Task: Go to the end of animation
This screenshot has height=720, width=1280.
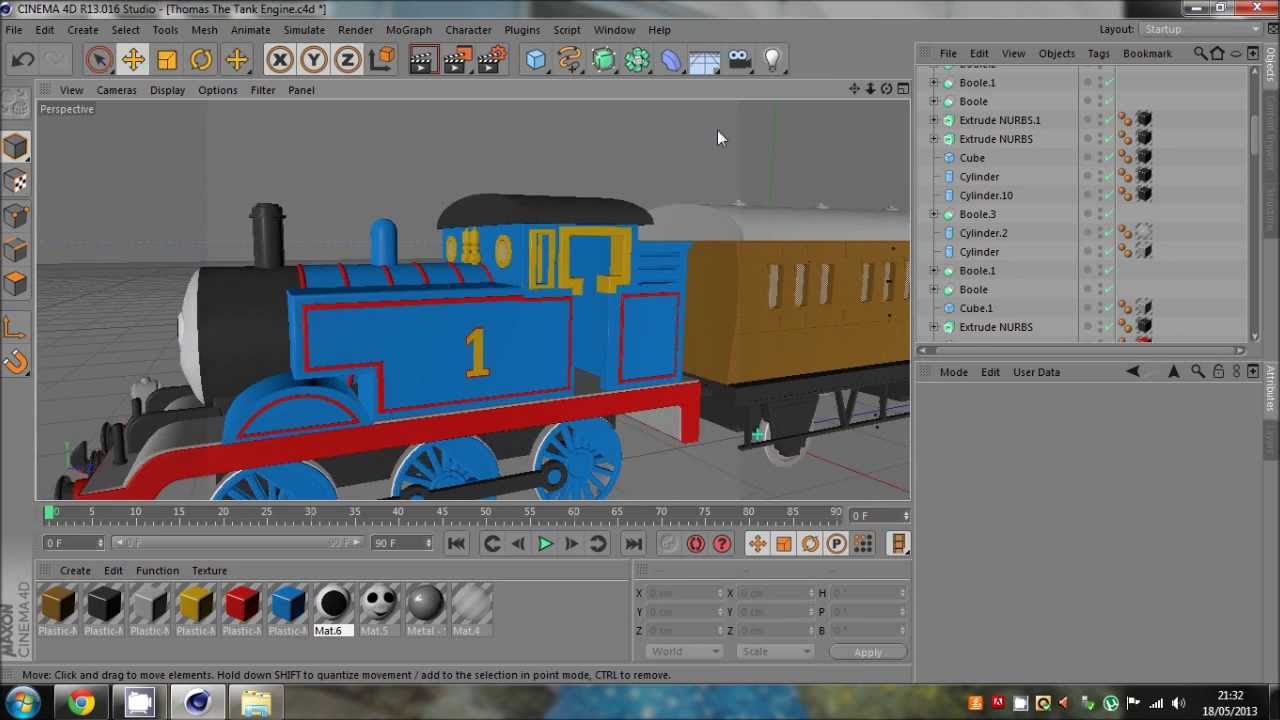Action: [x=633, y=543]
